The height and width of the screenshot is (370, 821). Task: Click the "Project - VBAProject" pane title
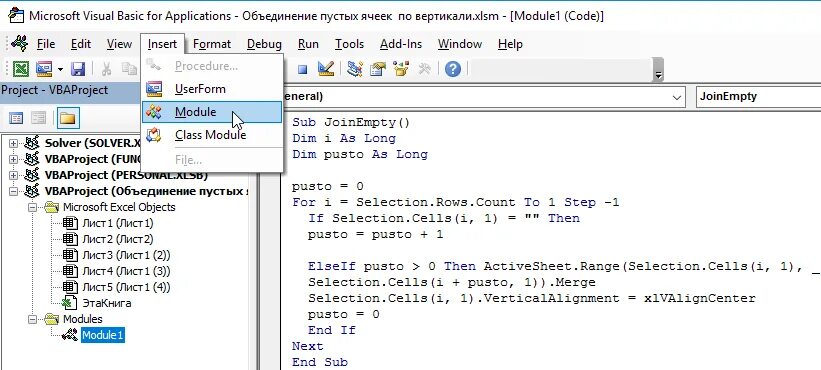pos(54,90)
